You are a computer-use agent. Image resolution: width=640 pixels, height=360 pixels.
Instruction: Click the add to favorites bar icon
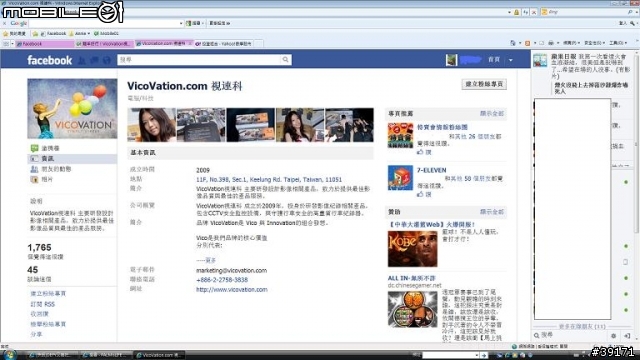[x=35, y=33]
